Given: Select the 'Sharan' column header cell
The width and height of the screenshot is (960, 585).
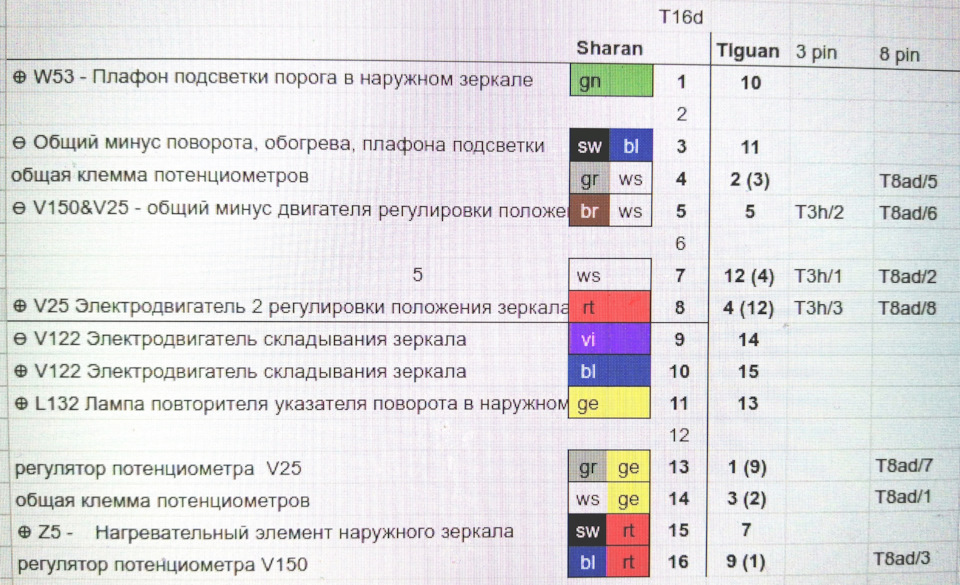Looking at the screenshot, I should pyautogui.click(x=610, y=48).
